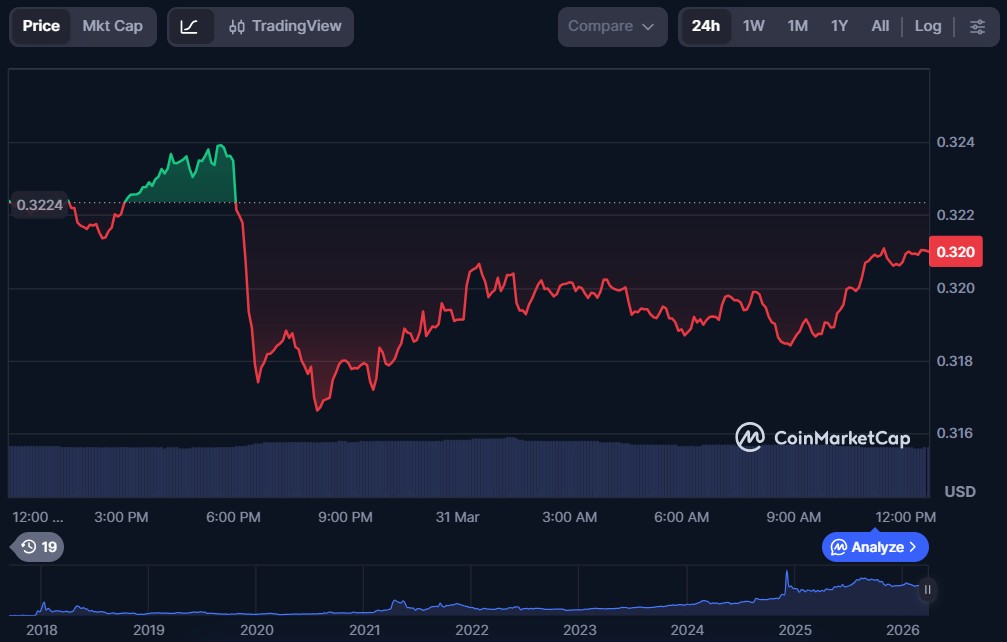Switch to Mkt Cap view
1007x642 pixels.
(x=112, y=26)
